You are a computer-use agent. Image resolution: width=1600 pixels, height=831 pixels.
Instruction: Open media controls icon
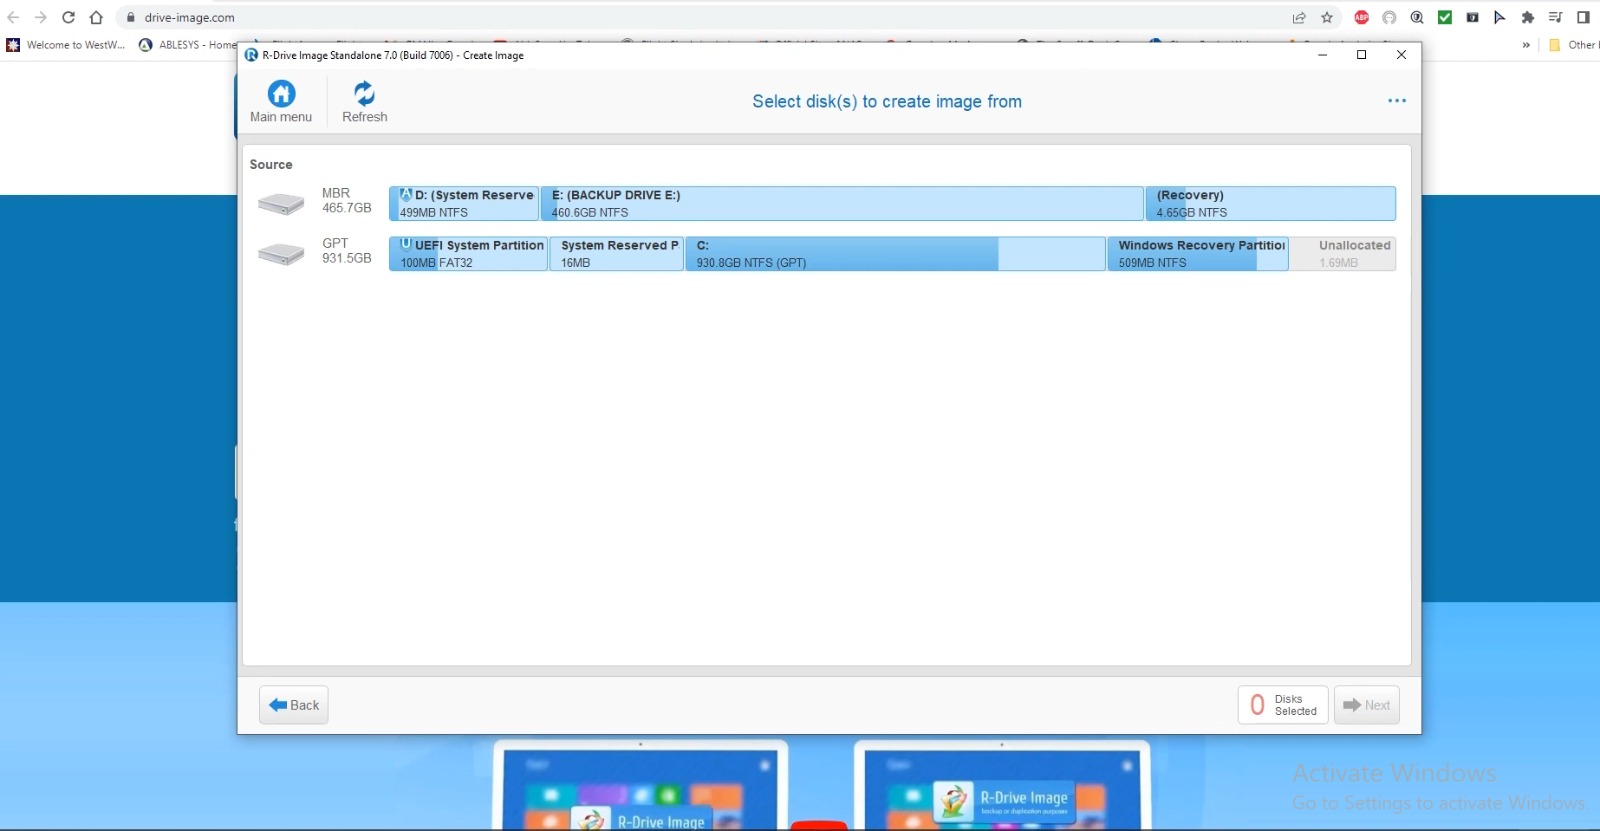(x=1555, y=17)
